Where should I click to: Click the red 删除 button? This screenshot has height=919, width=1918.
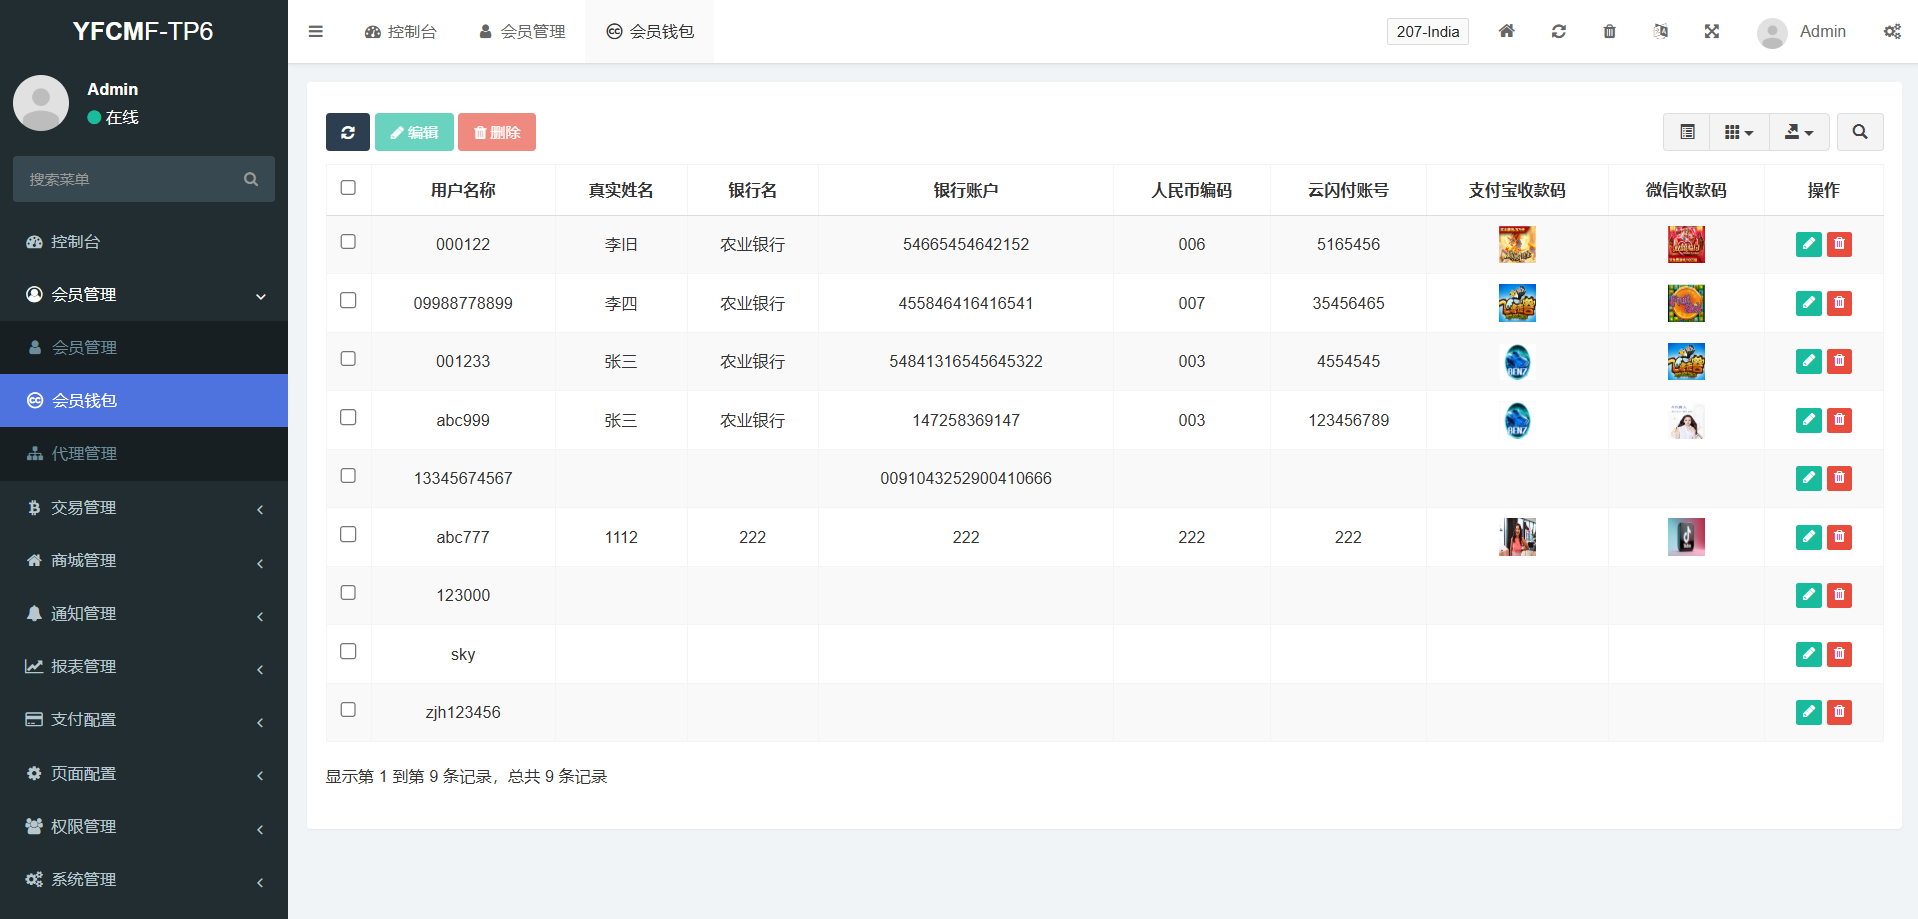(497, 132)
